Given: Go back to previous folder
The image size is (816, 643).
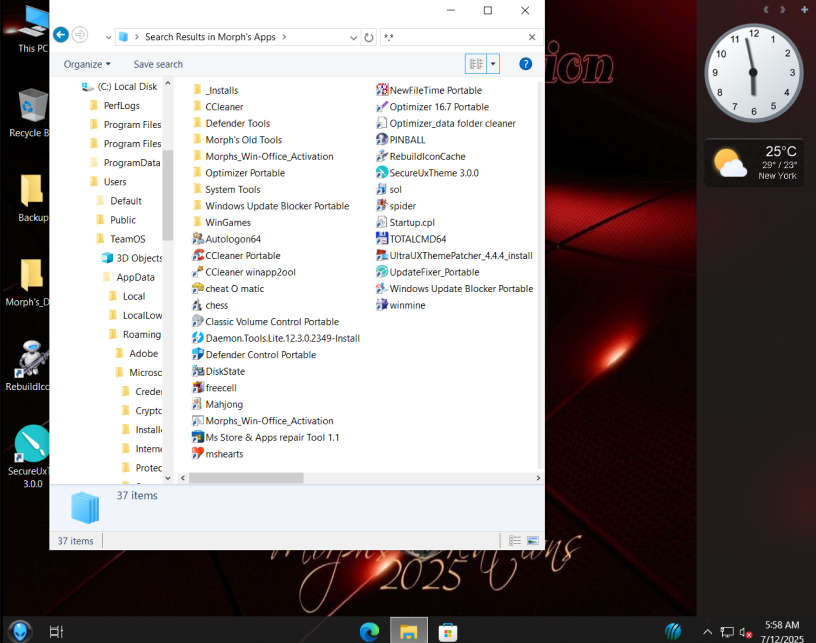Looking at the screenshot, I should pos(61,35).
